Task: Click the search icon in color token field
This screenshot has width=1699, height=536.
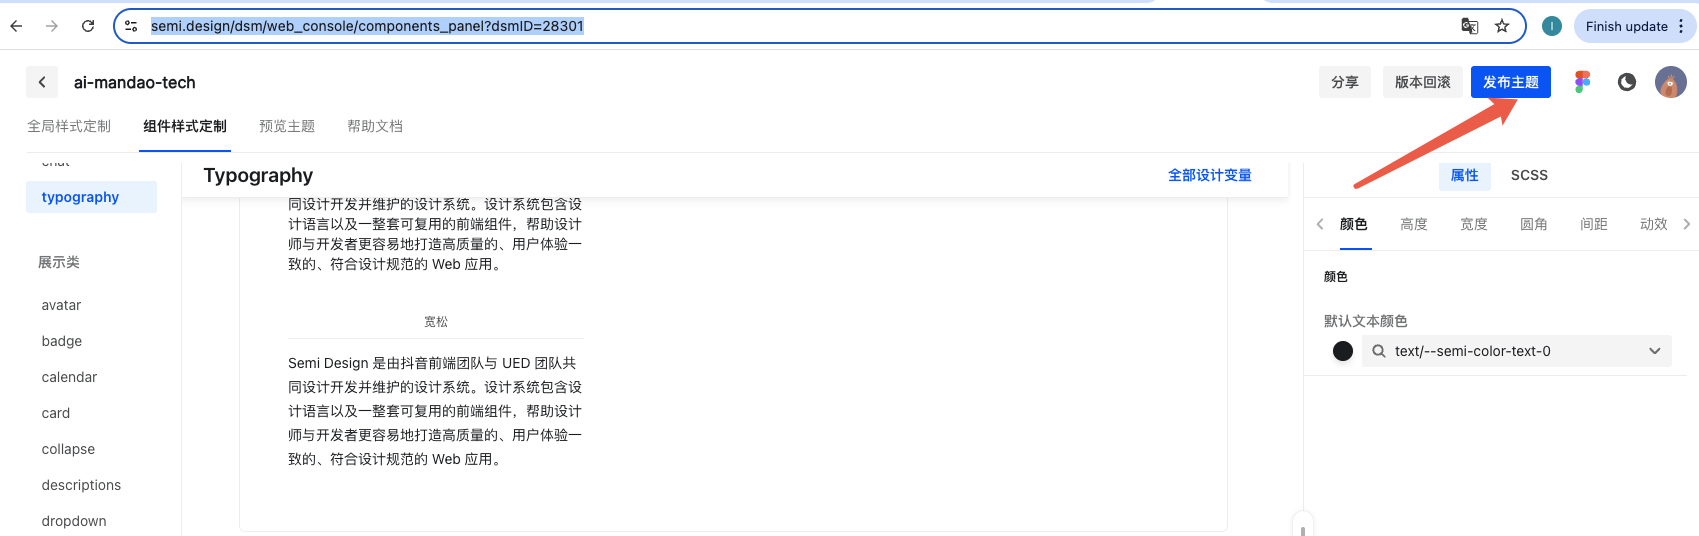Action: point(1379,351)
